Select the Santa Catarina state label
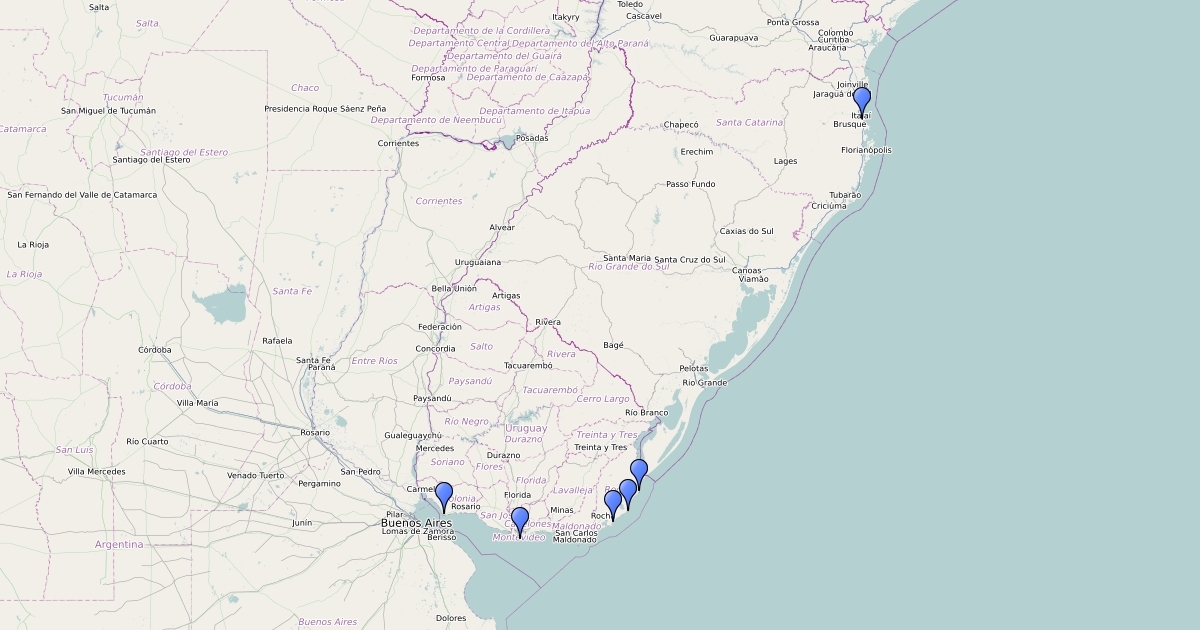Screen dimensions: 1200x630 [x=750, y=122]
